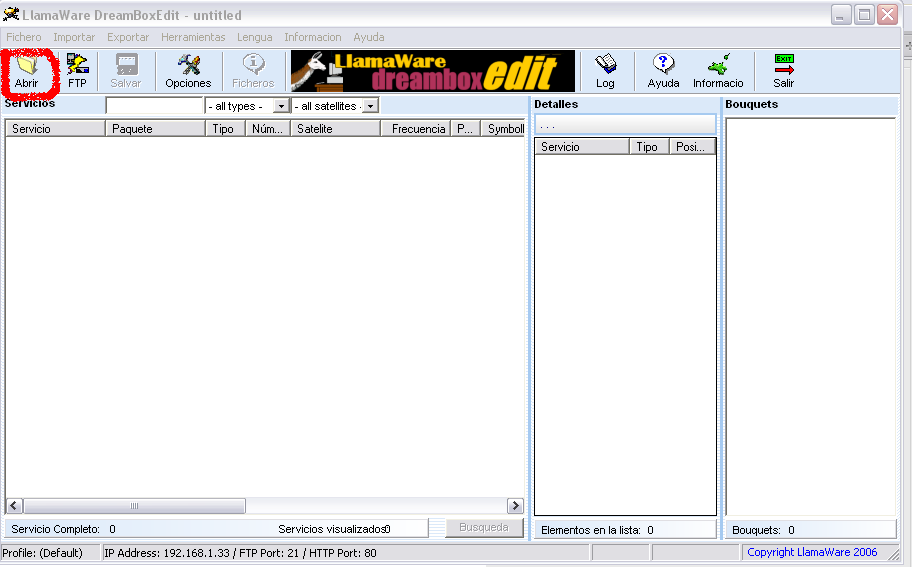The width and height of the screenshot is (912, 567).
Task: Click the horizontal scrollbar right arrow
Action: (515, 506)
